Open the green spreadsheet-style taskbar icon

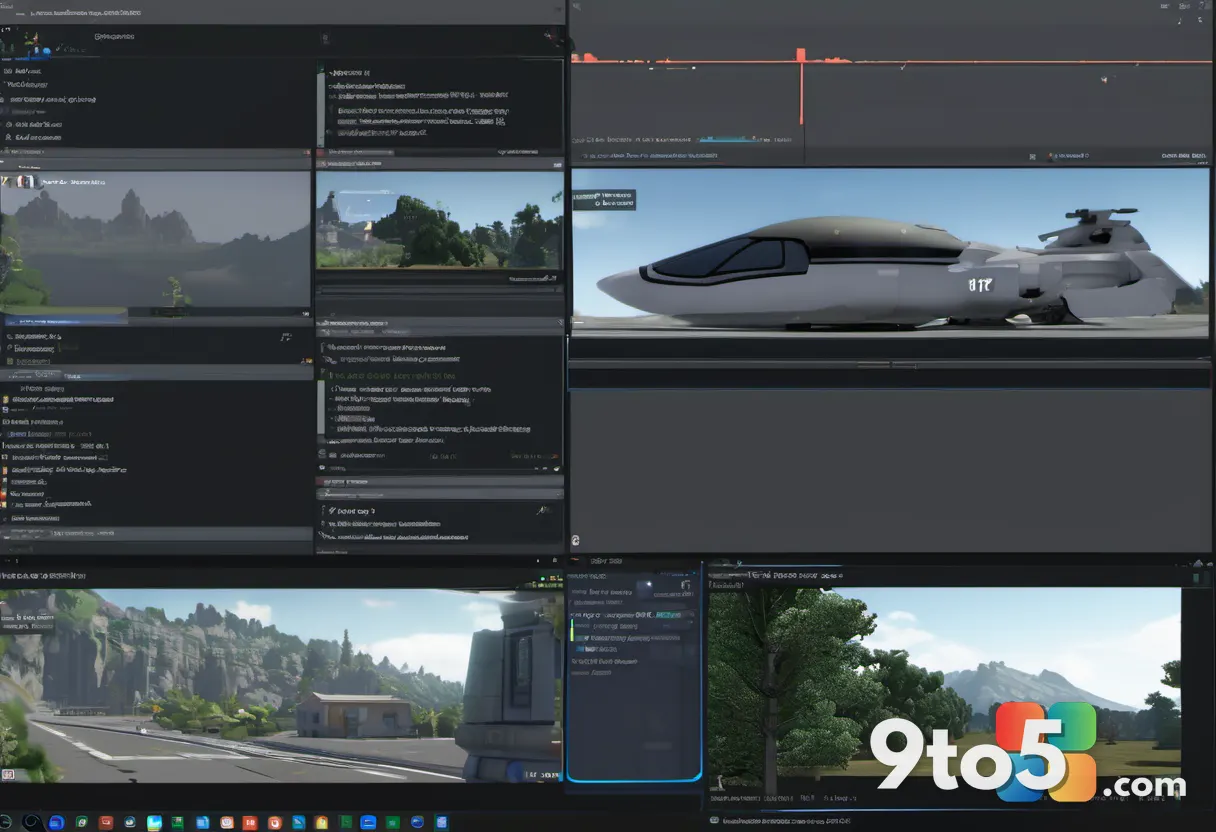point(177,822)
